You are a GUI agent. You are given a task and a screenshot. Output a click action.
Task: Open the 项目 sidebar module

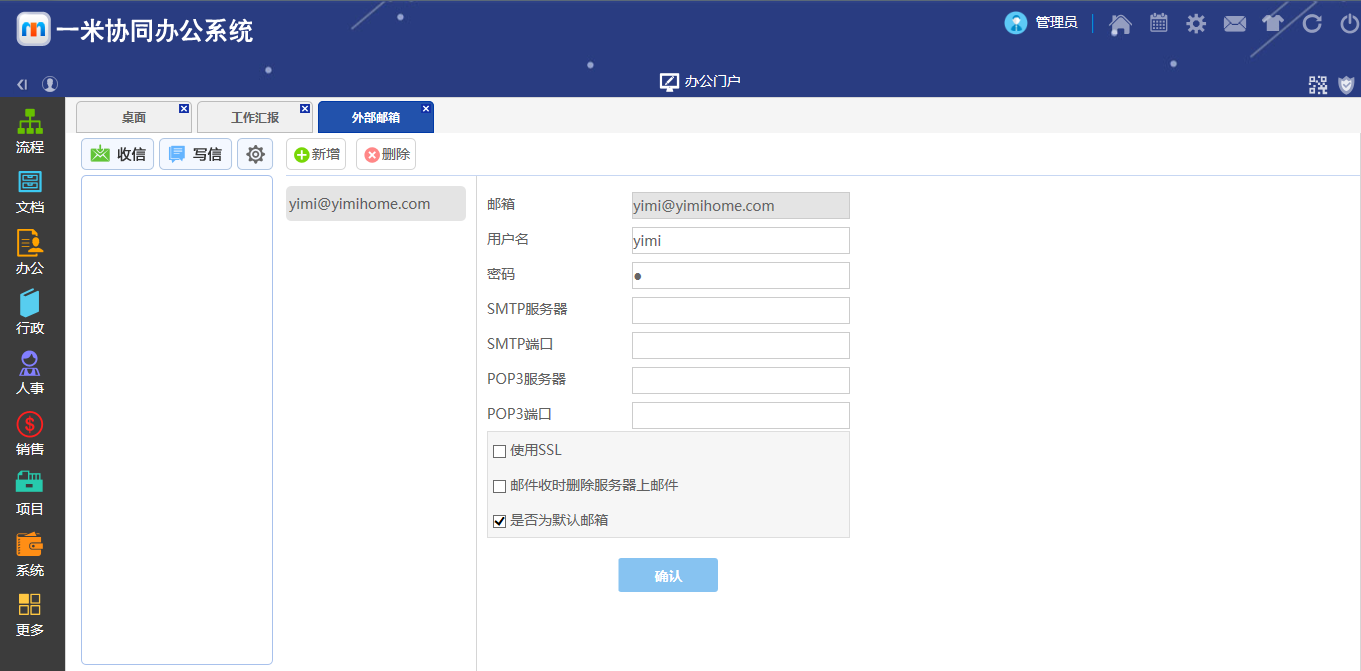click(30, 494)
